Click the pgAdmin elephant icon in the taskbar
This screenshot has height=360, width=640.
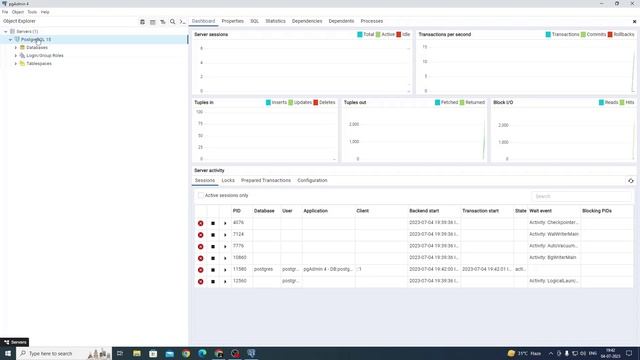coord(251,353)
